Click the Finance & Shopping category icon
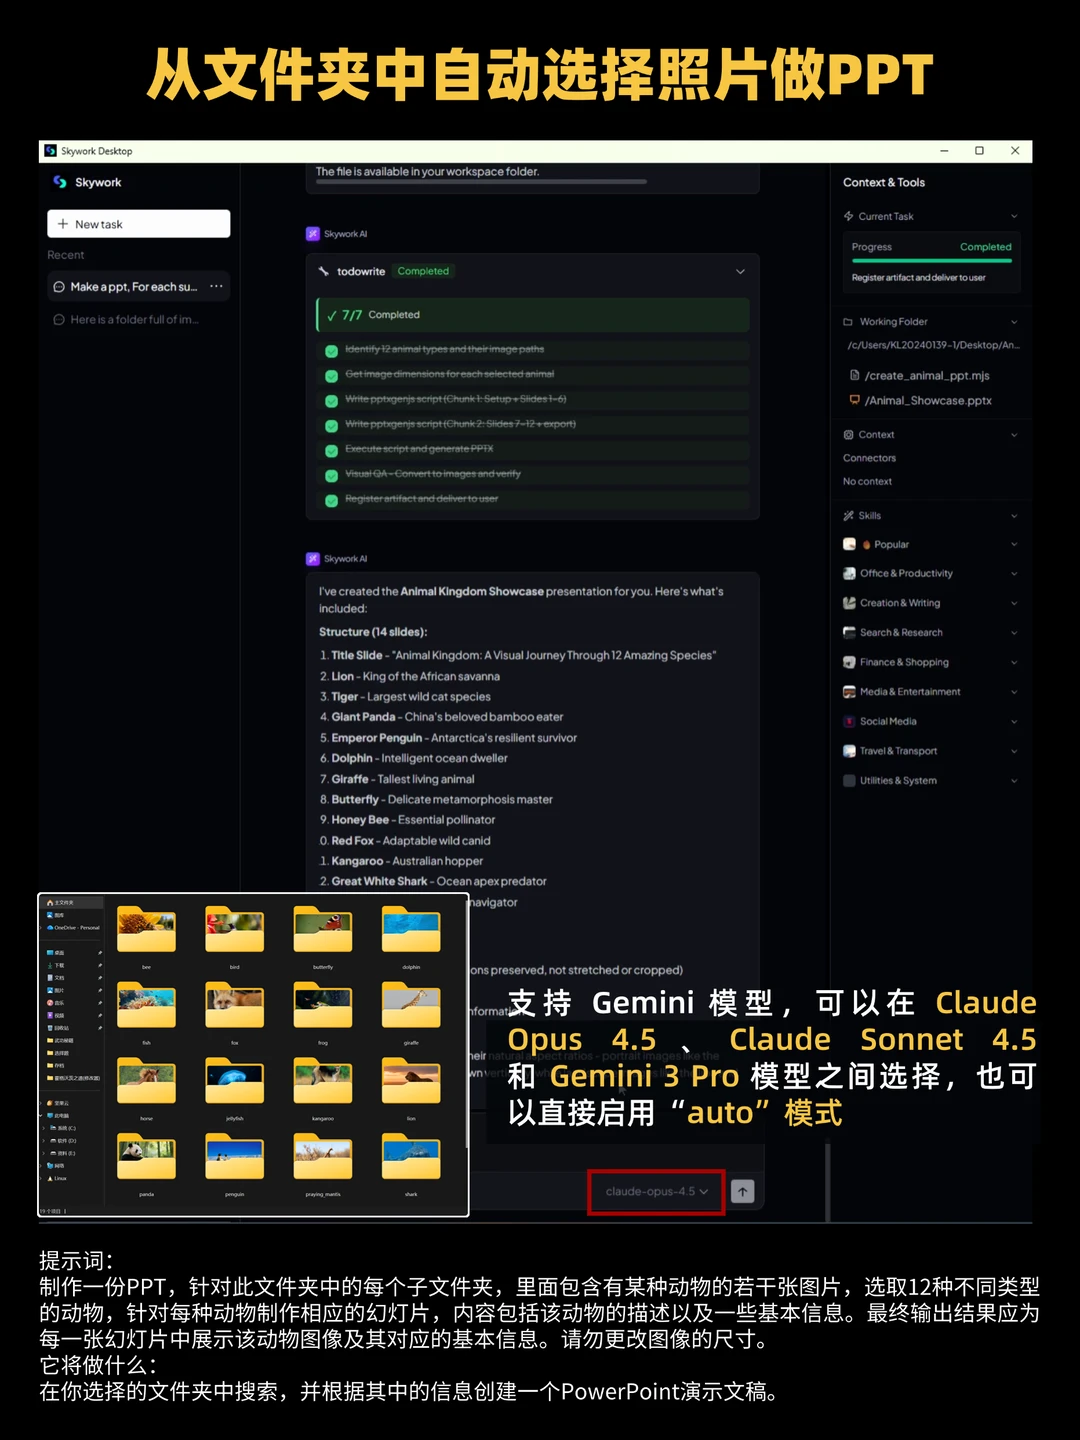 click(849, 662)
